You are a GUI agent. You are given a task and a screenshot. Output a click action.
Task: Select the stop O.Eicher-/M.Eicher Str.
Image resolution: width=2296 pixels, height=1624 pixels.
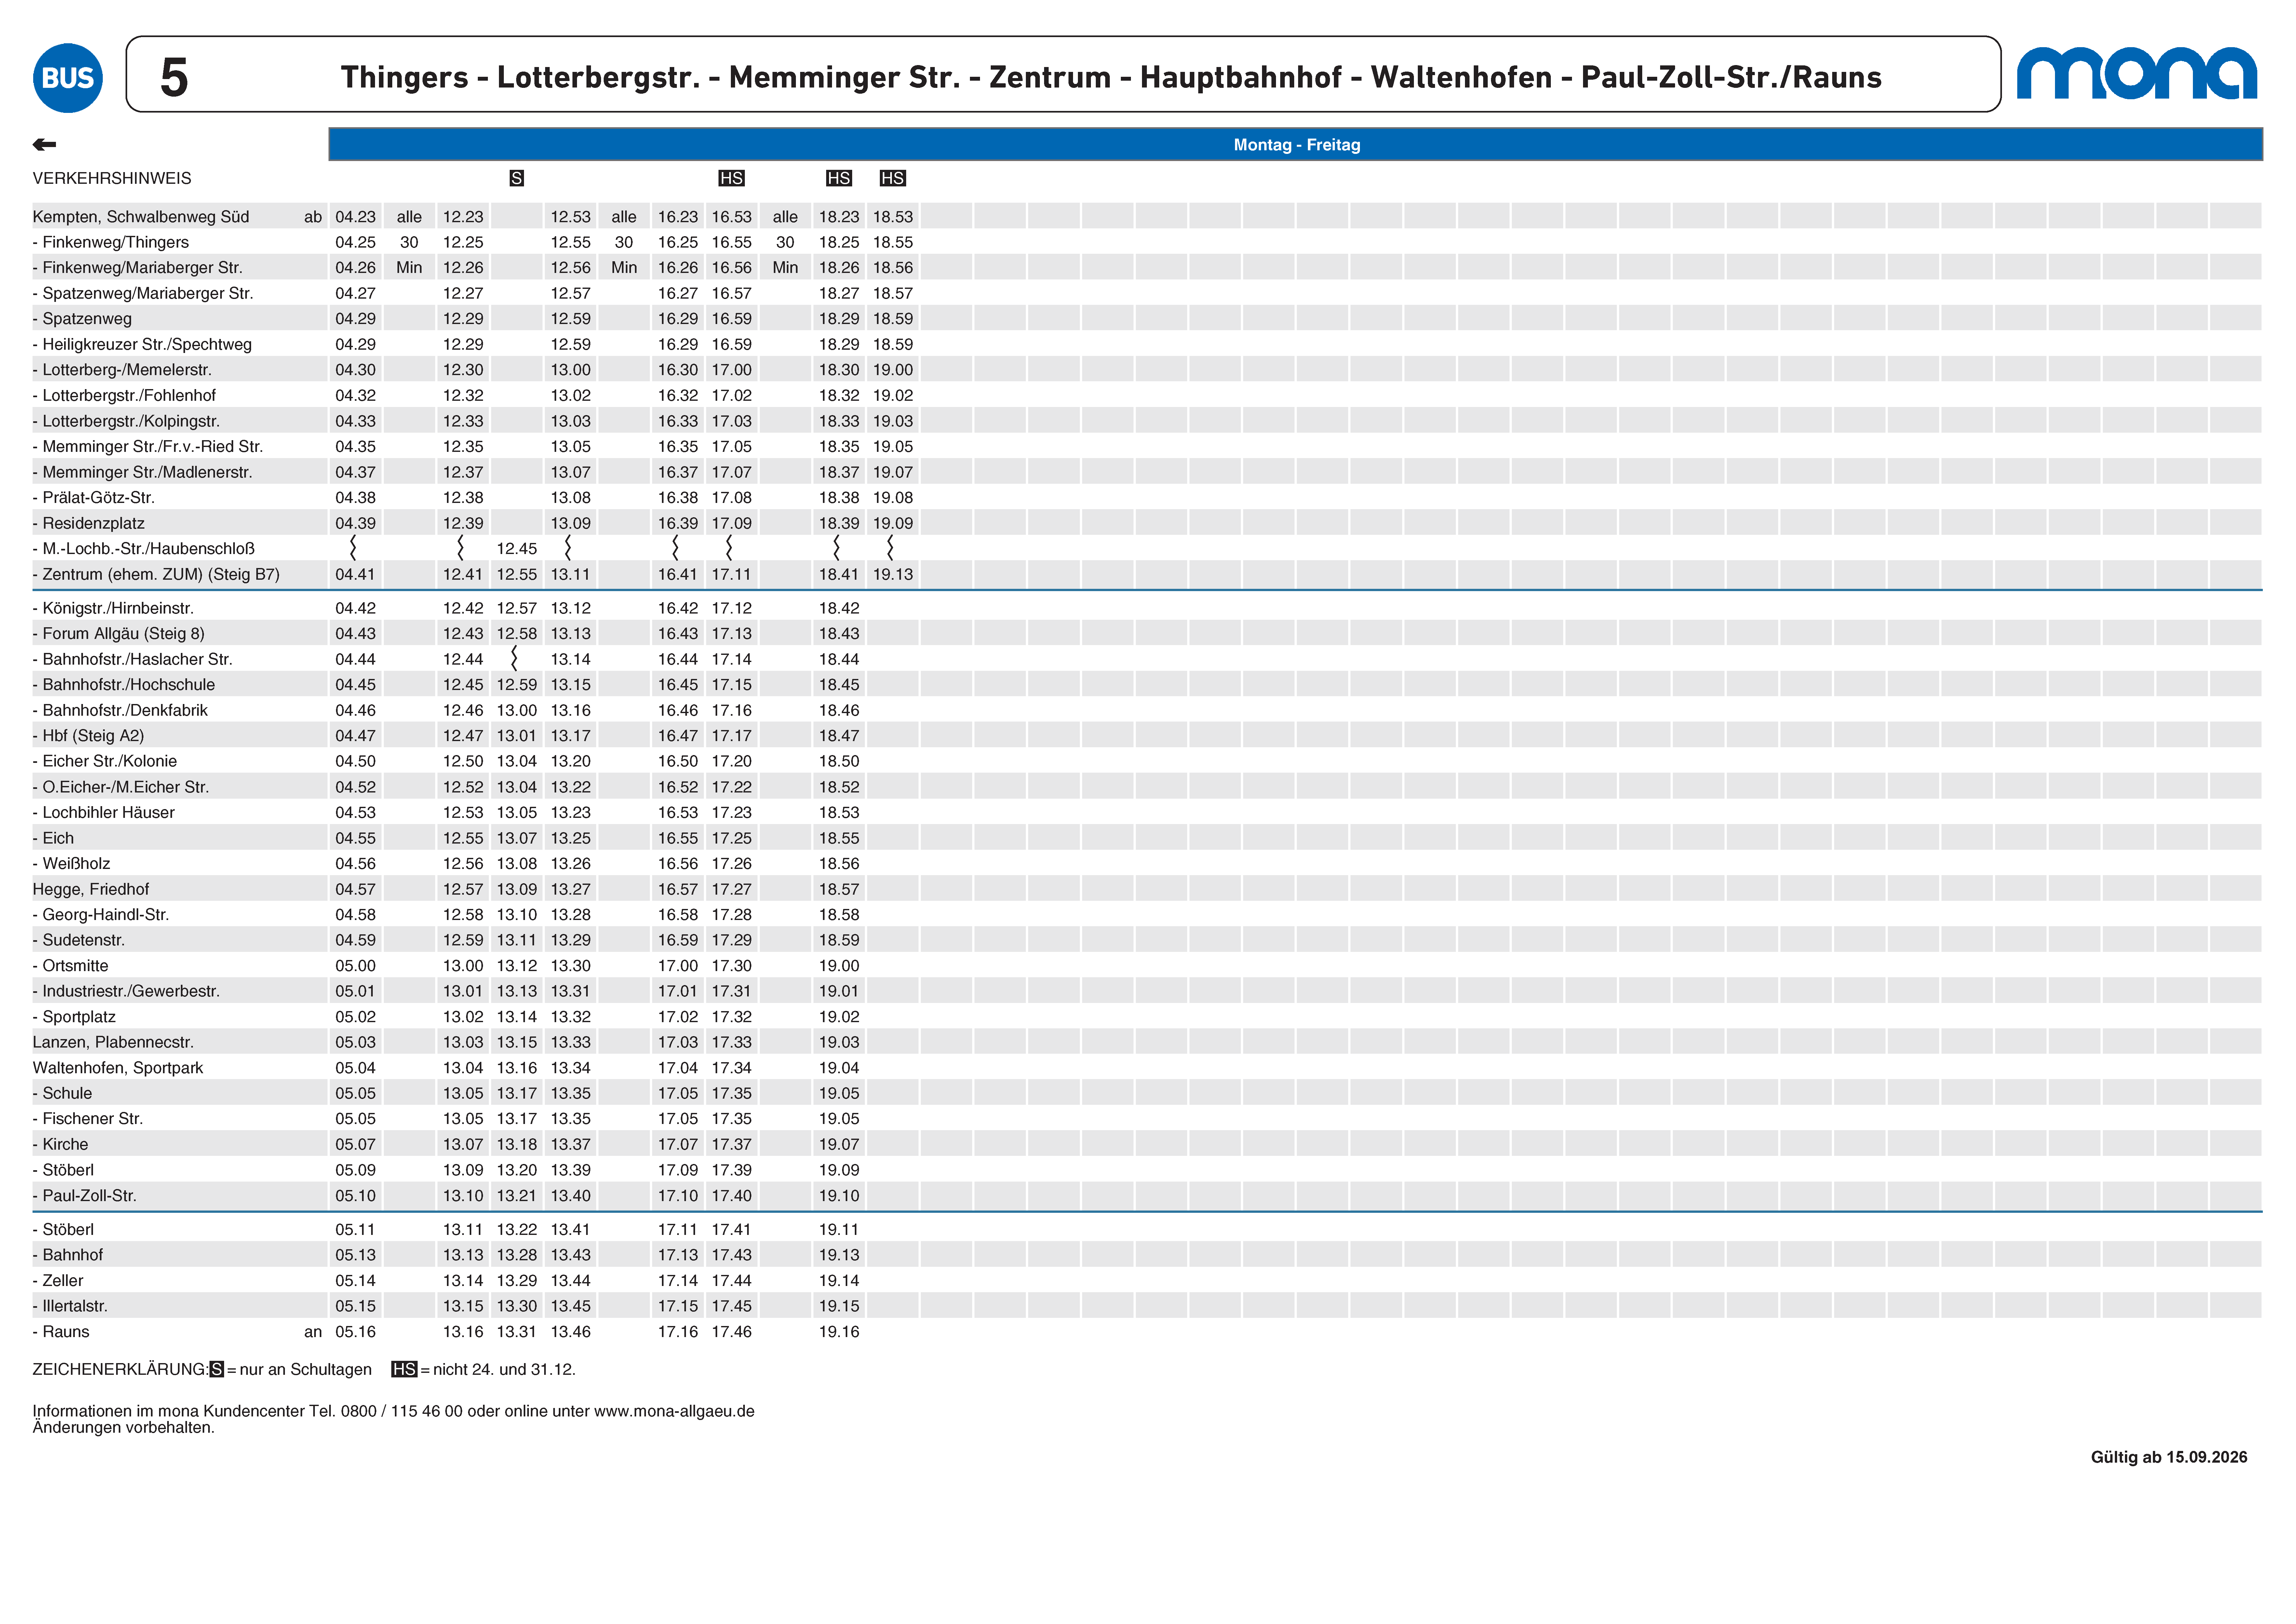point(121,787)
